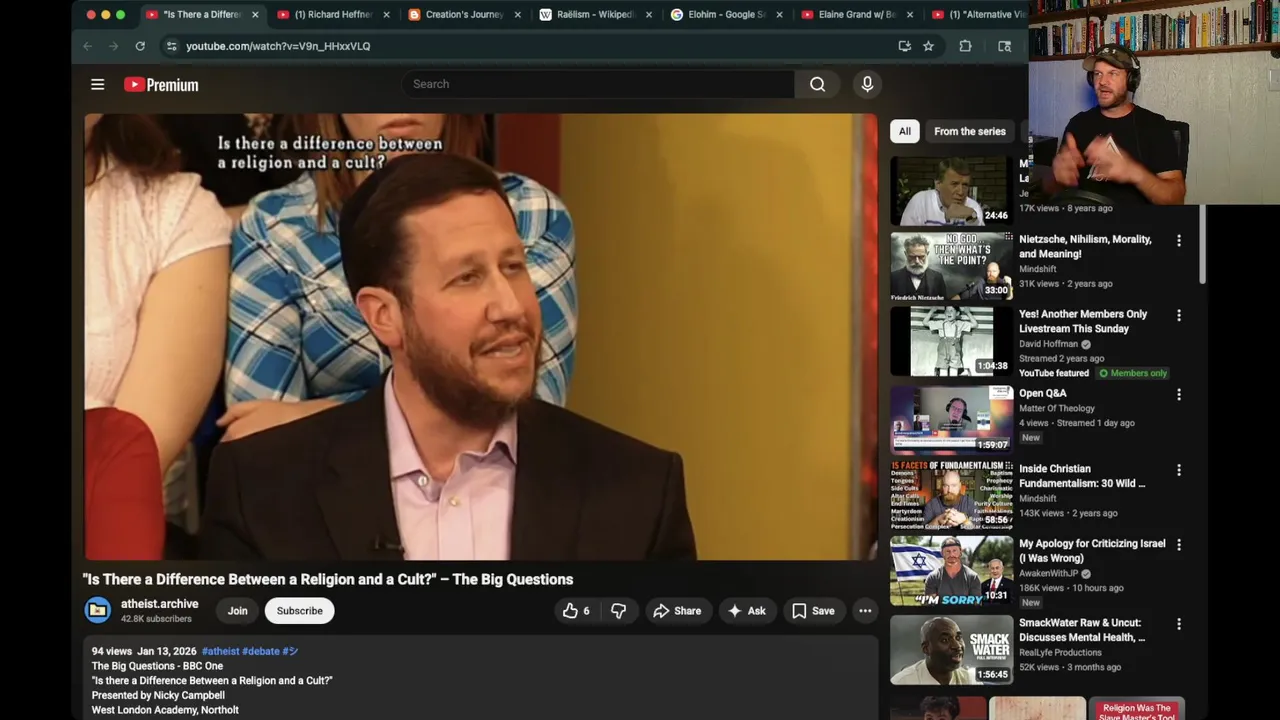Screen dimensions: 1280x720
Task: Click the Matter Of Theology channel name
Action: (x=1057, y=408)
